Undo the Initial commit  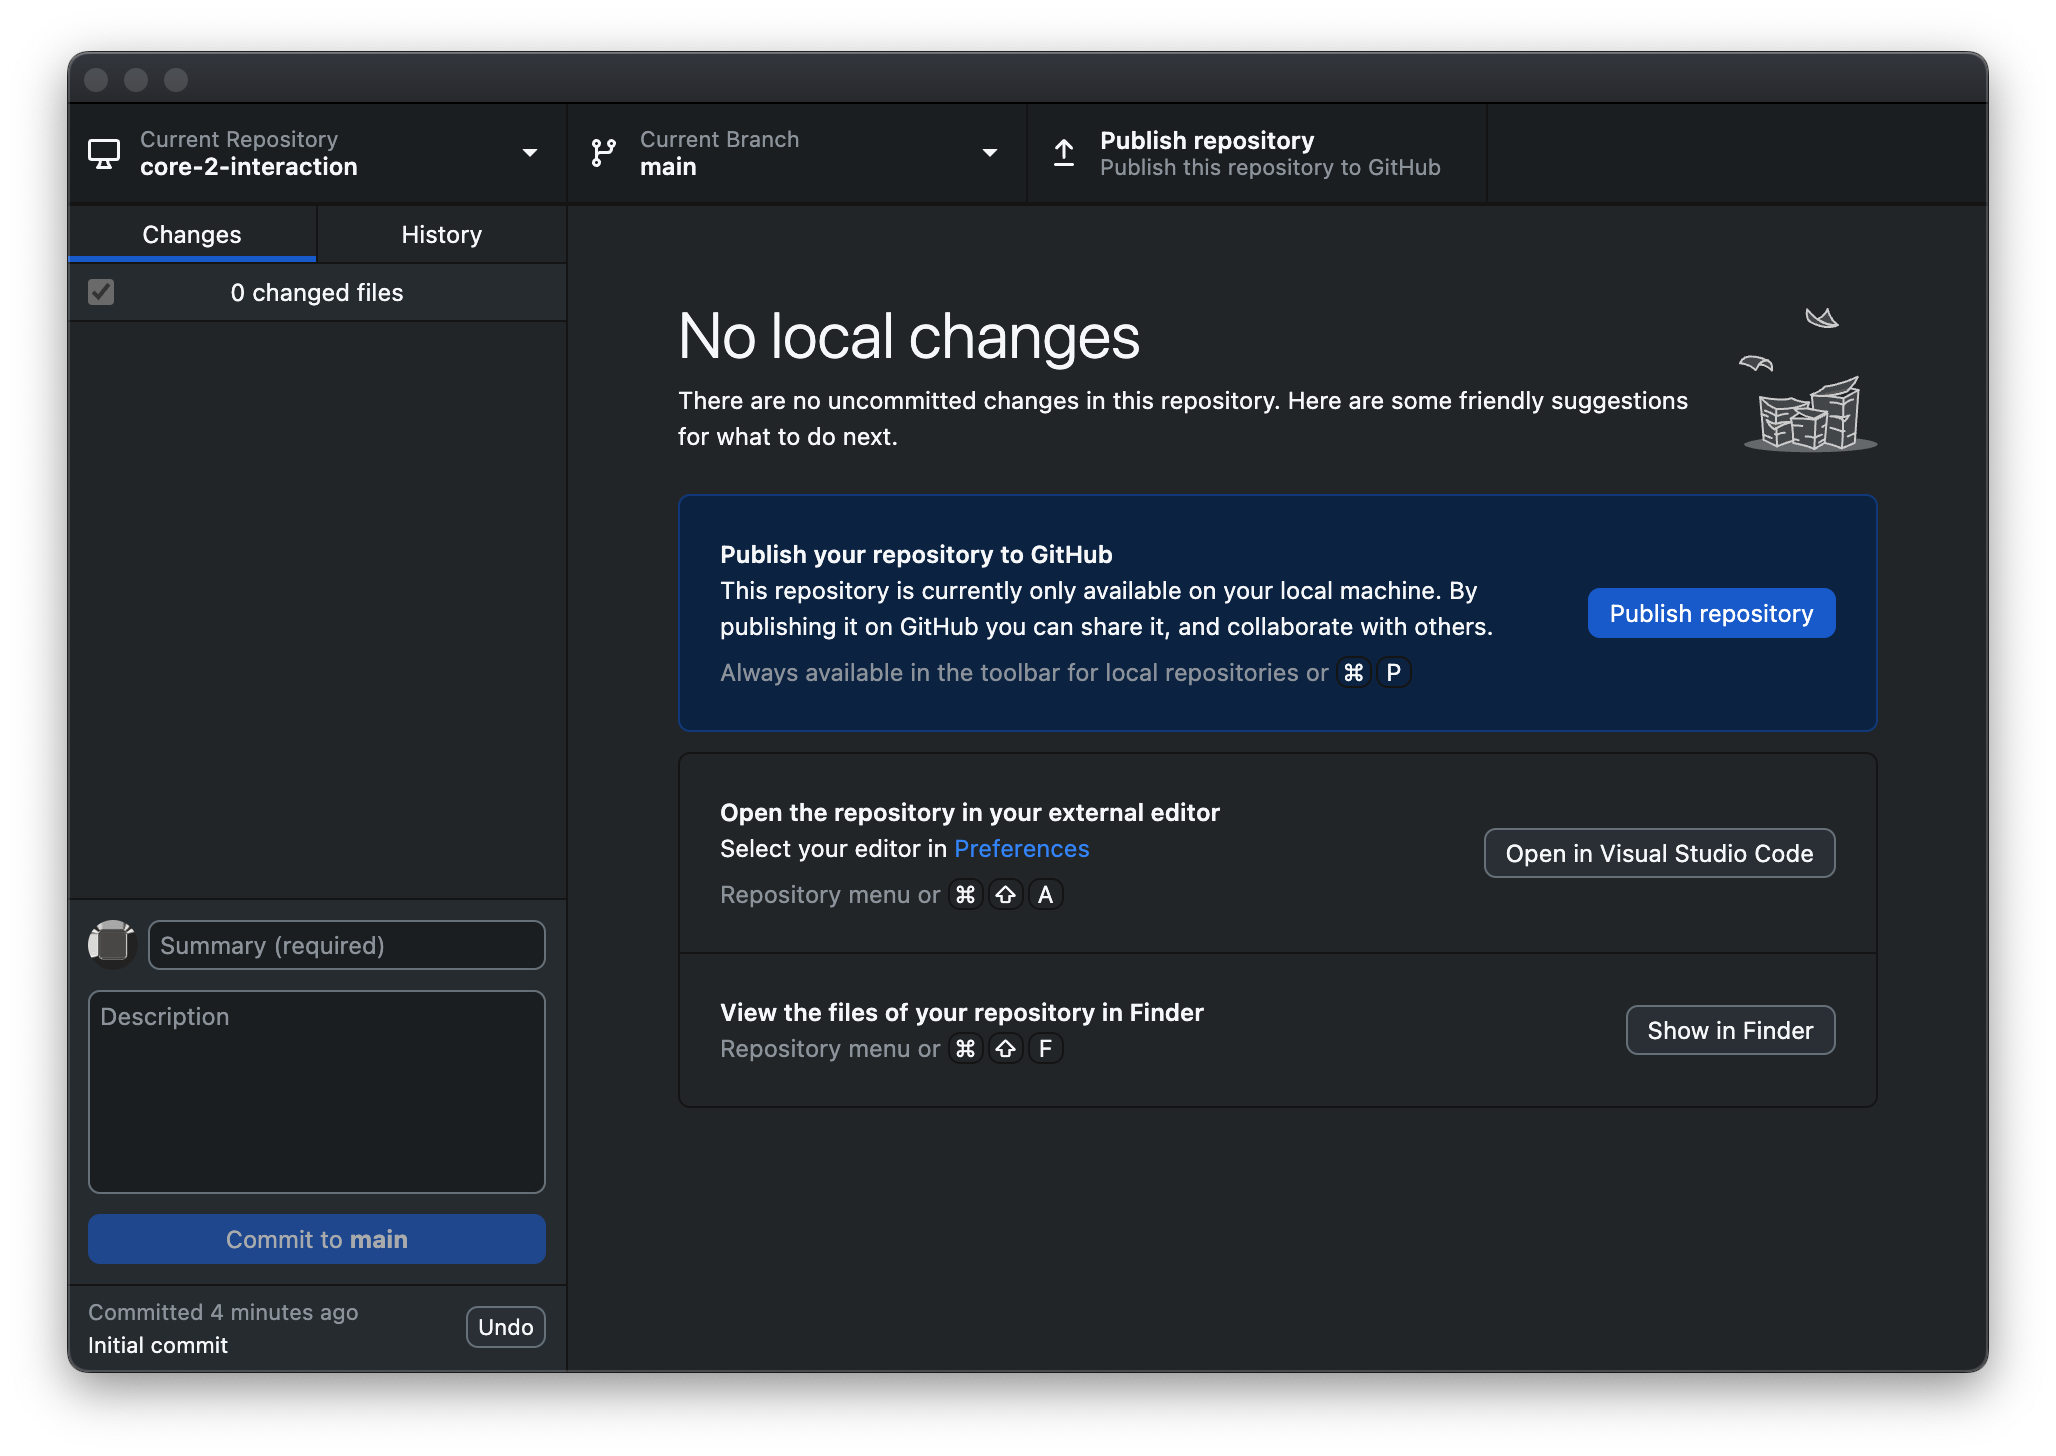click(505, 1327)
